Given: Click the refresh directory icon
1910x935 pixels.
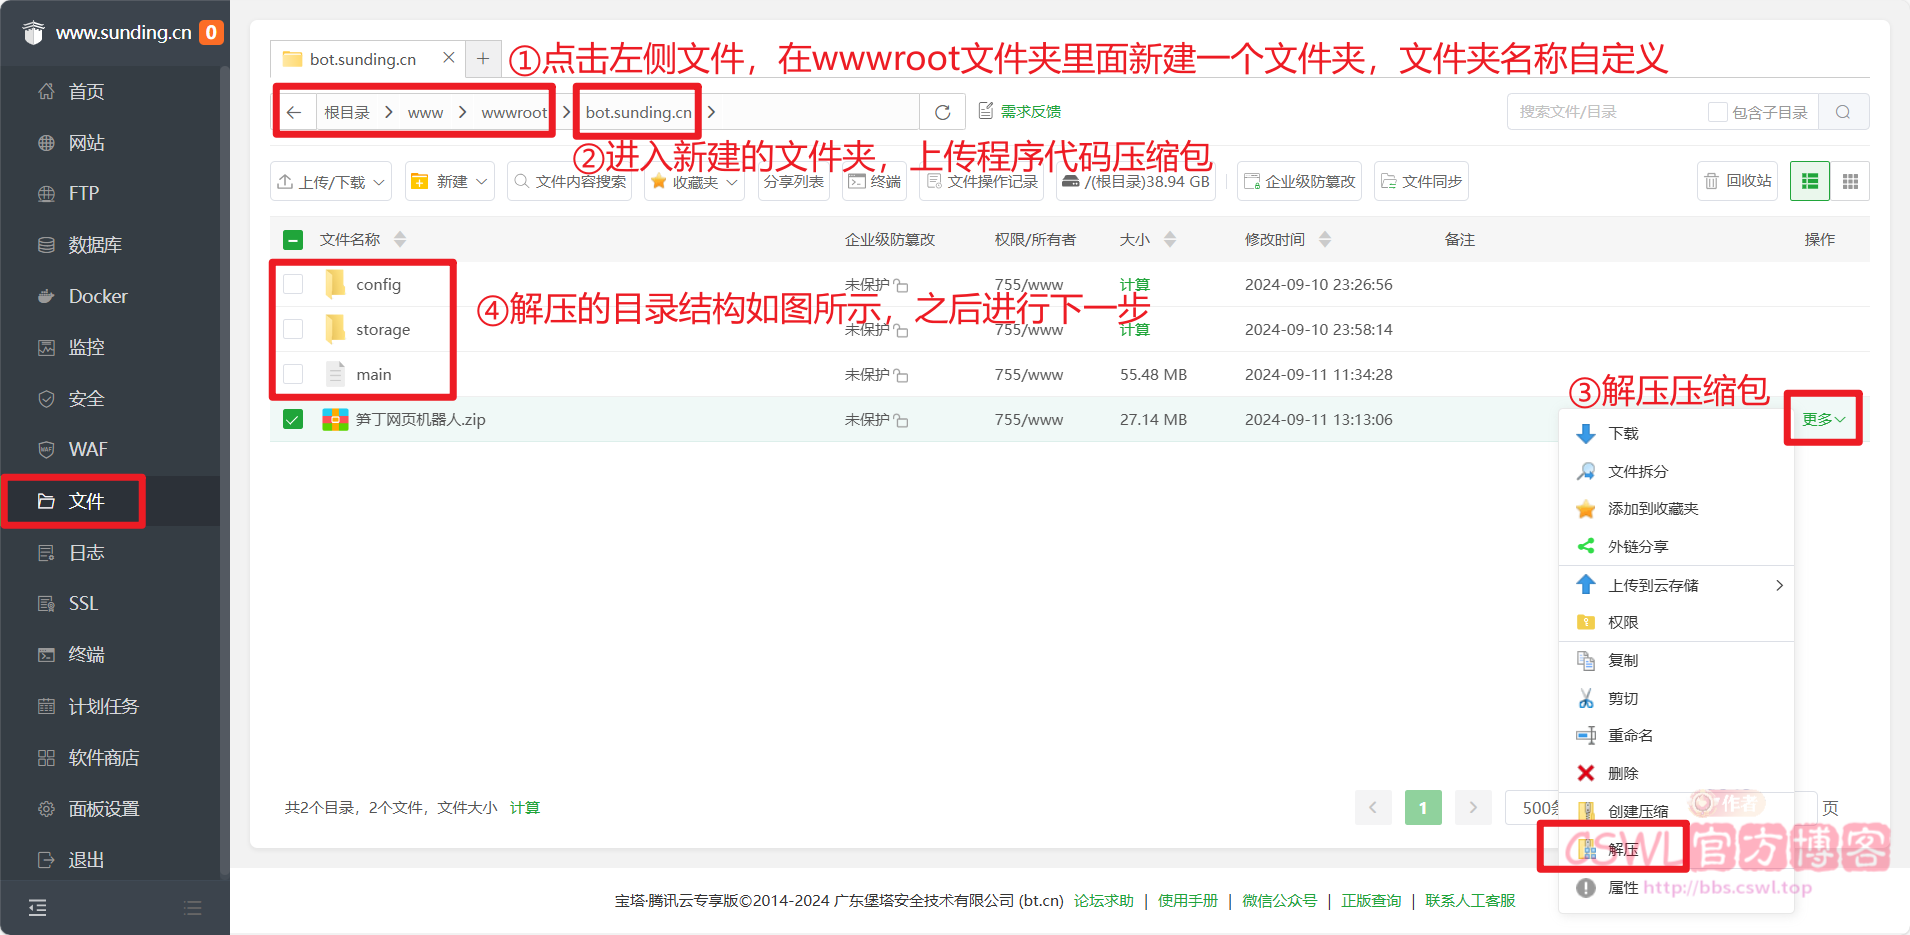Looking at the screenshot, I should click(x=942, y=112).
